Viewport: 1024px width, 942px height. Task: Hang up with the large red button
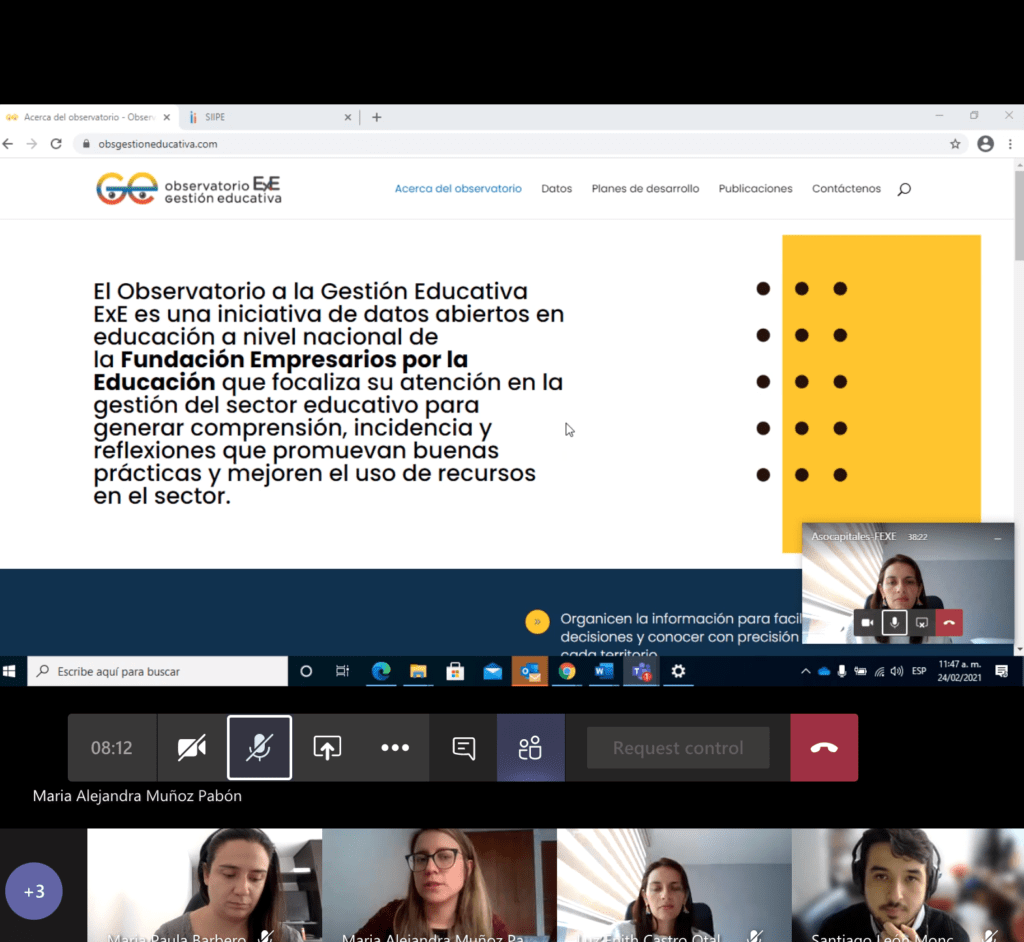point(824,747)
